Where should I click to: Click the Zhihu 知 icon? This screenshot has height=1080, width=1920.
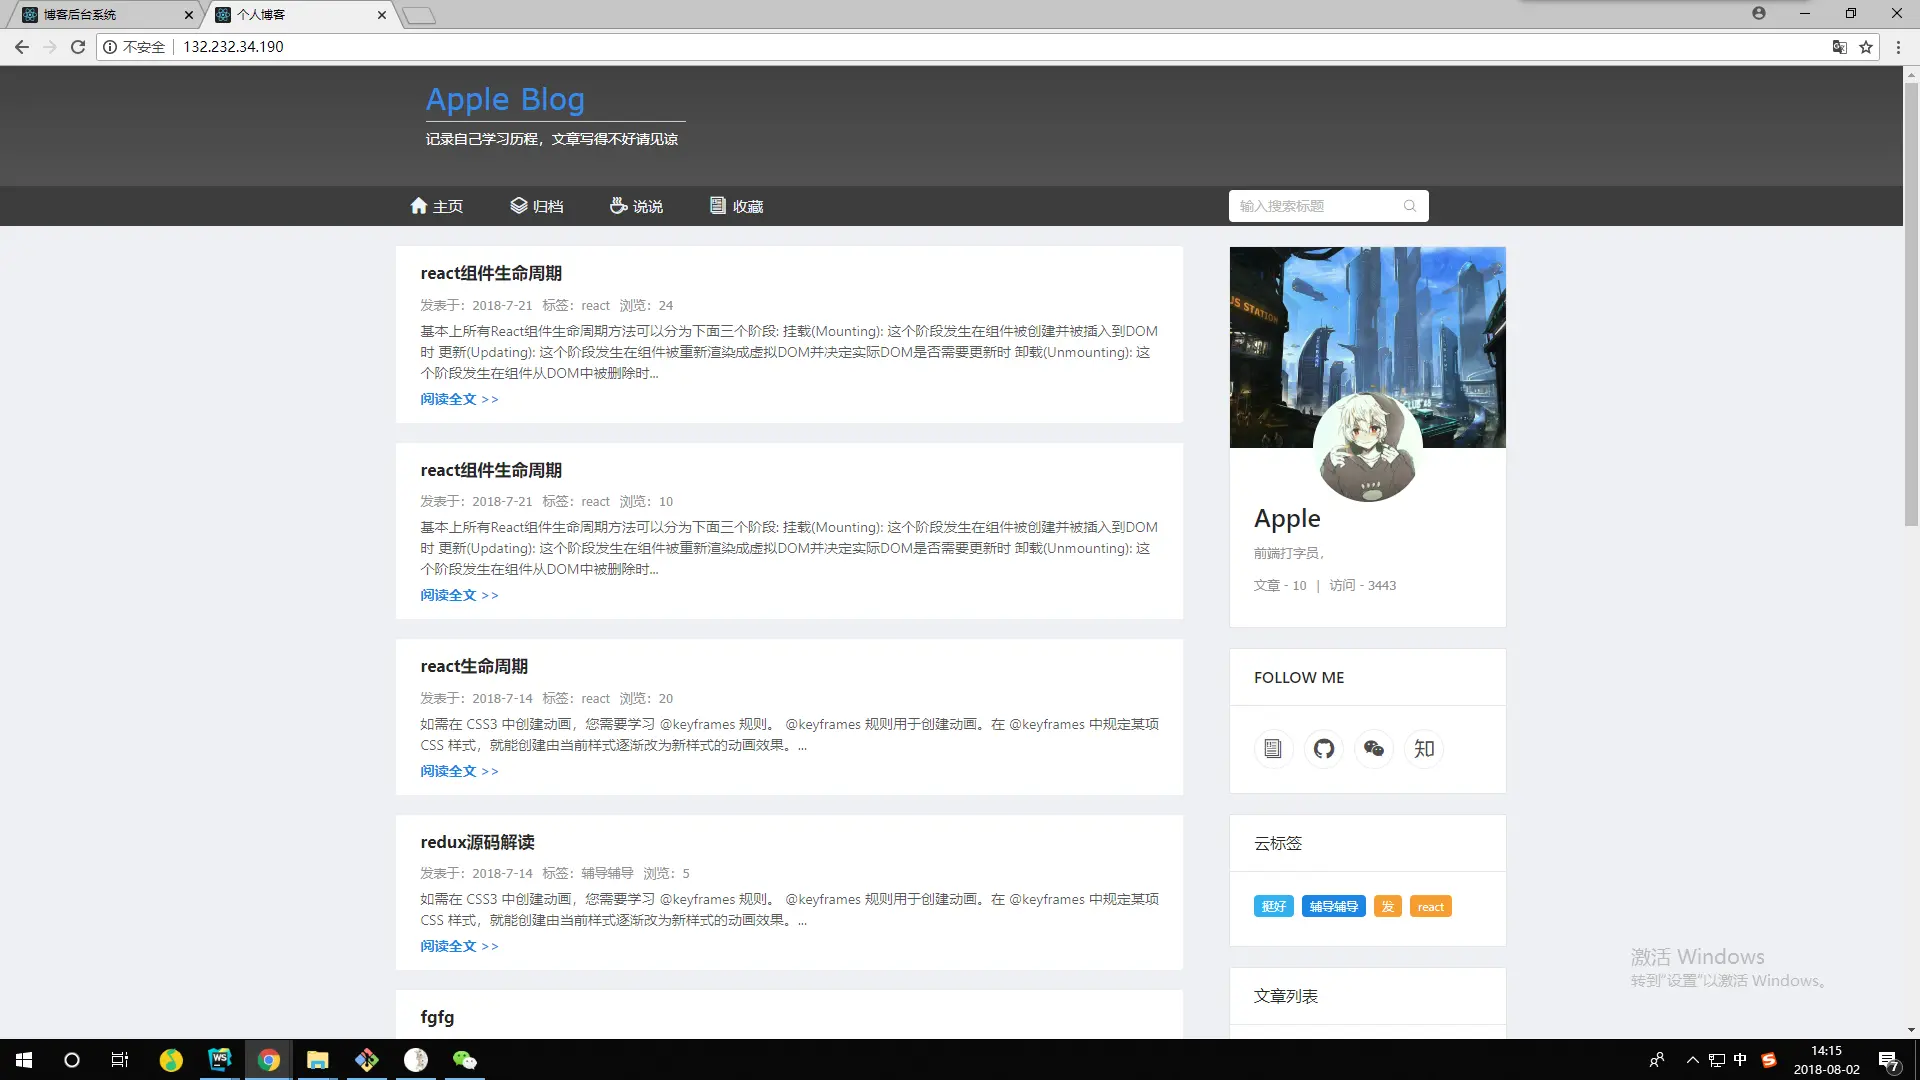(x=1424, y=749)
